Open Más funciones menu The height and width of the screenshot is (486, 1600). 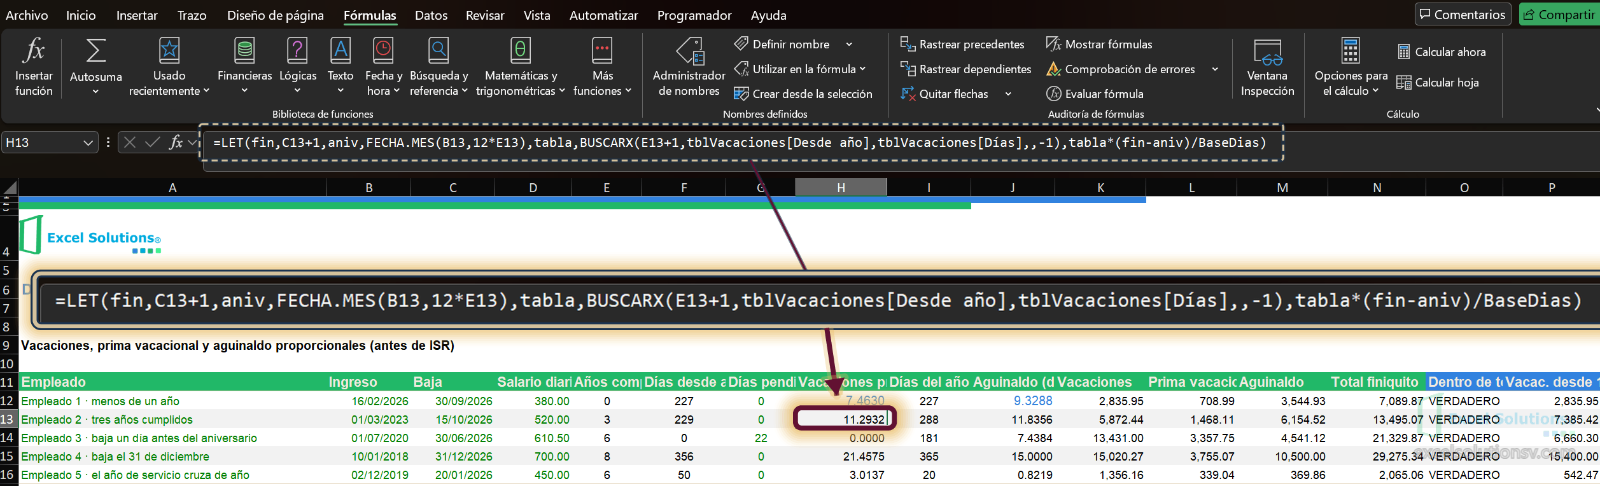(x=602, y=66)
